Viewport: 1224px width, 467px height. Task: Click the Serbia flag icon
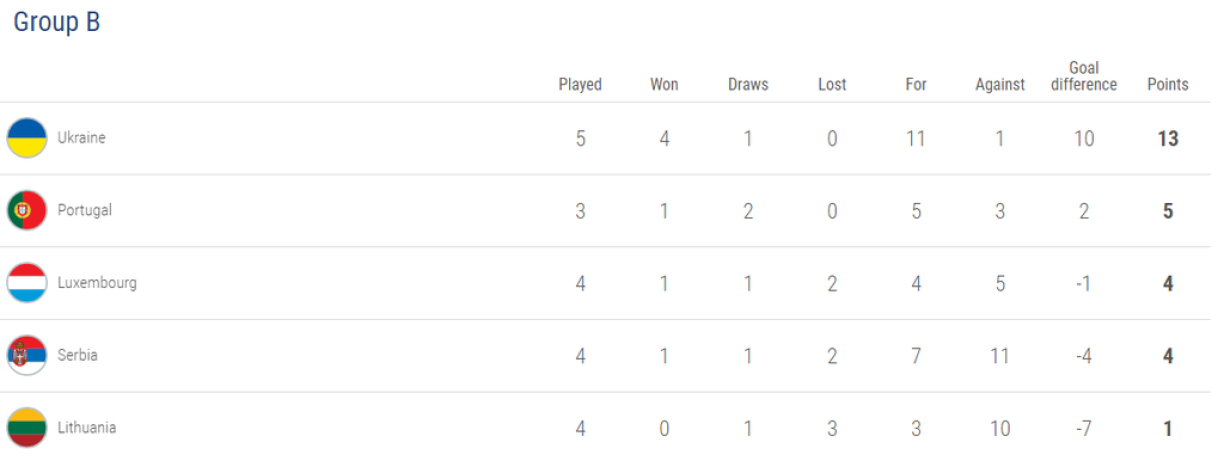pos(27,355)
